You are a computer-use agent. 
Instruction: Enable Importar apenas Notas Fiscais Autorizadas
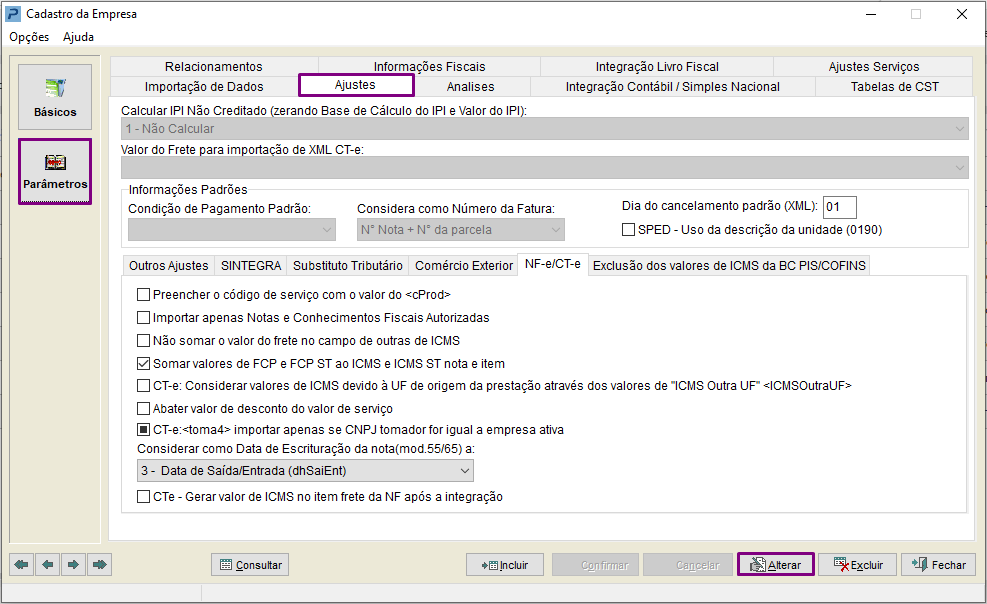coord(144,318)
